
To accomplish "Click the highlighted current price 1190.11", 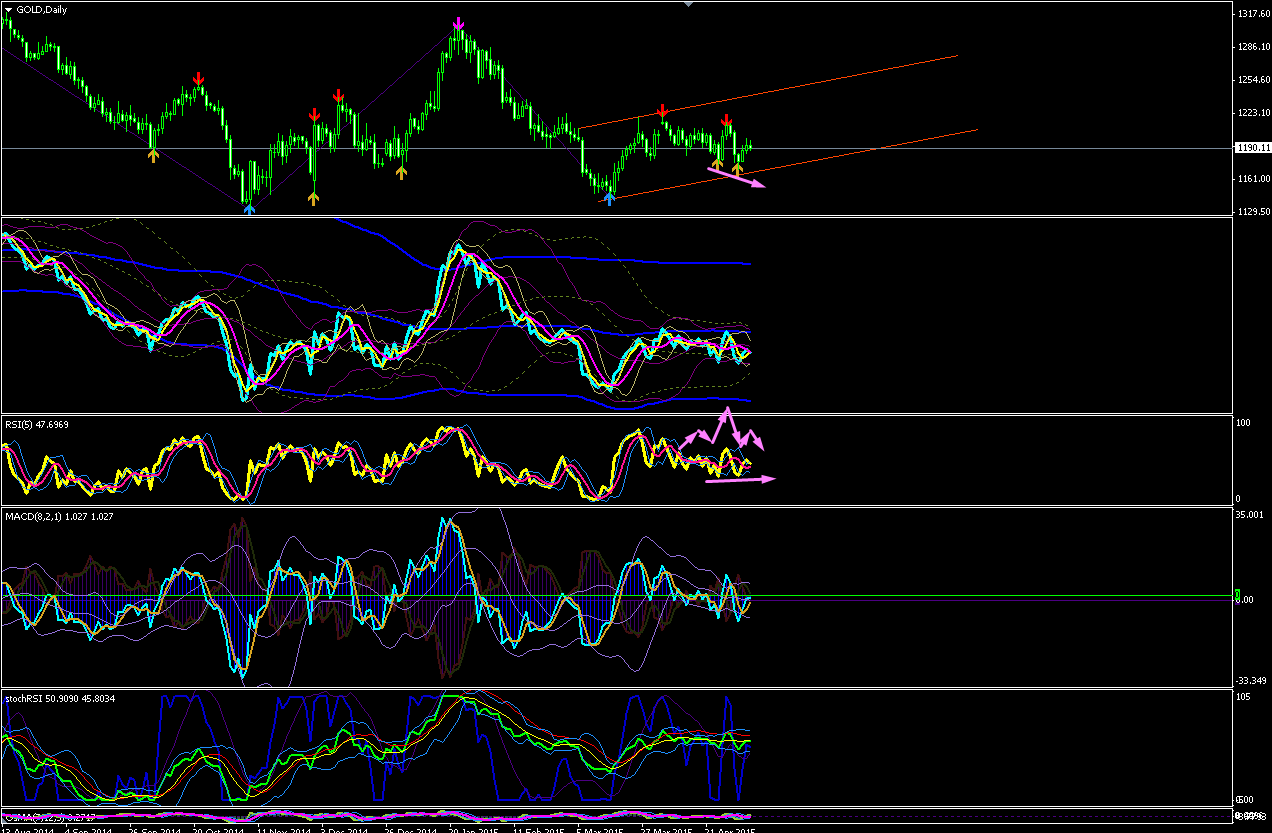I will [1253, 148].
